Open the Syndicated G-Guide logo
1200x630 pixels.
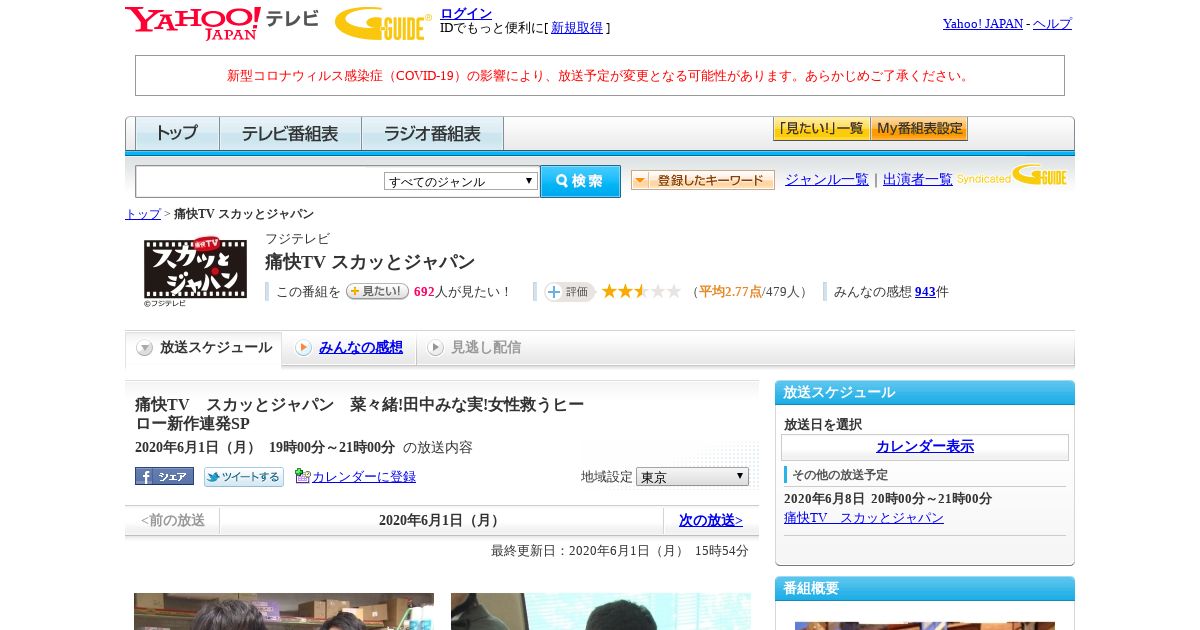1011,176
